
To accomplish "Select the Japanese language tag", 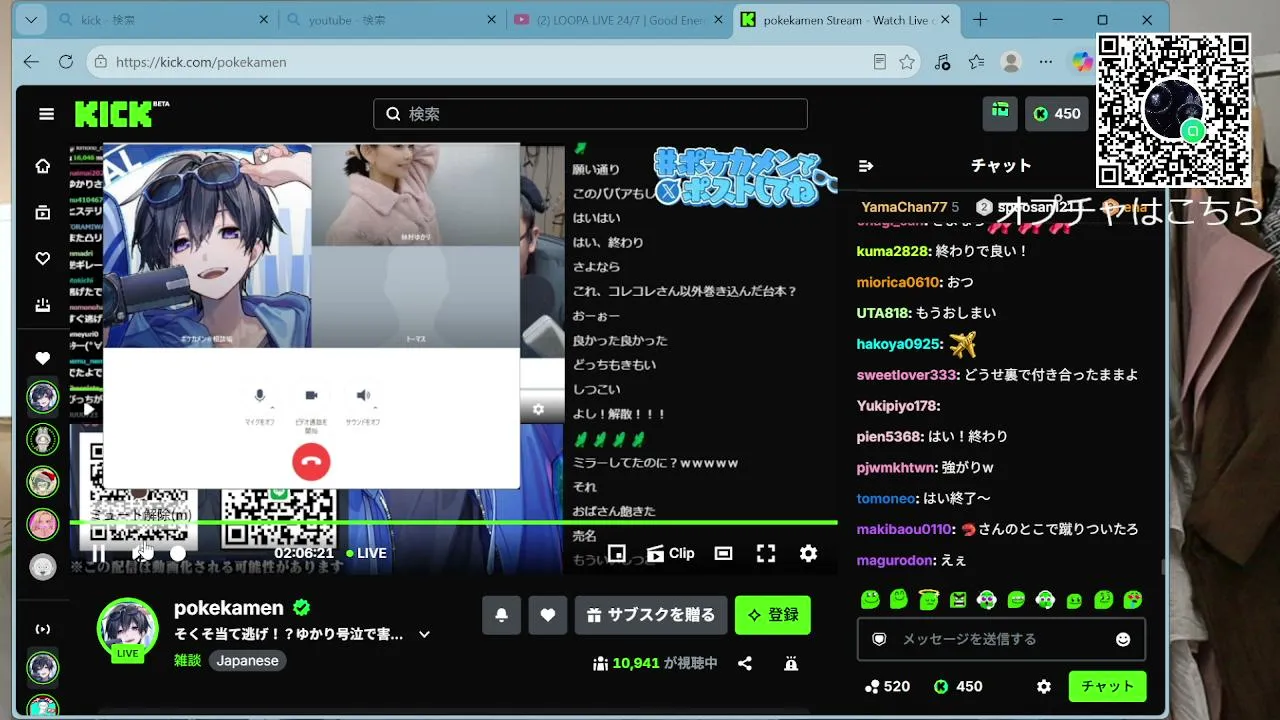I will pyautogui.click(x=248, y=660).
